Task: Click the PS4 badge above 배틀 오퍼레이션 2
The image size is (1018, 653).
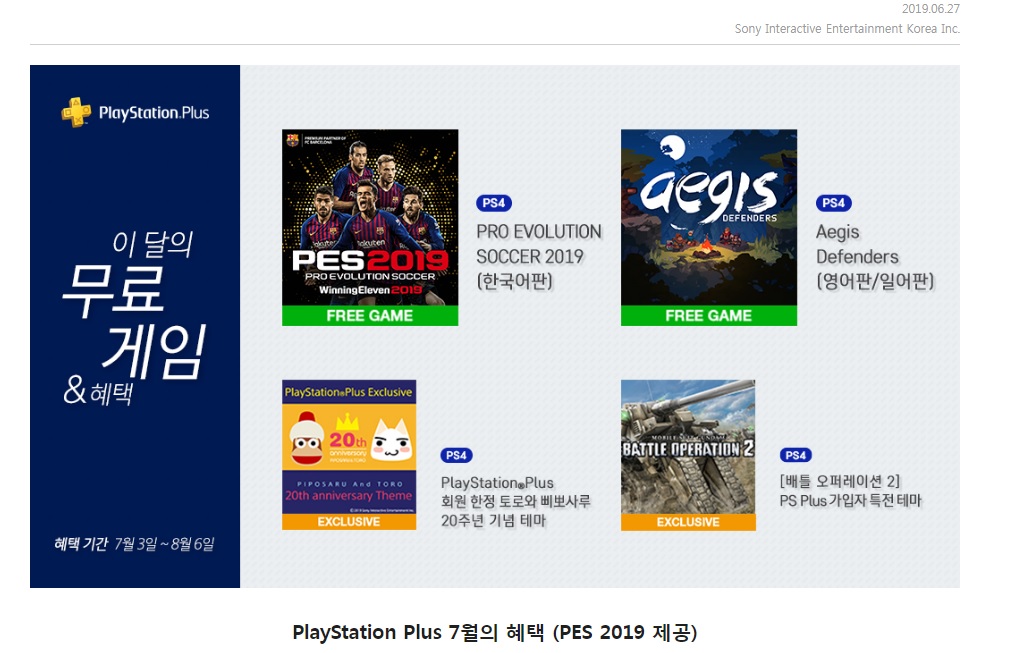Action: point(796,455)
